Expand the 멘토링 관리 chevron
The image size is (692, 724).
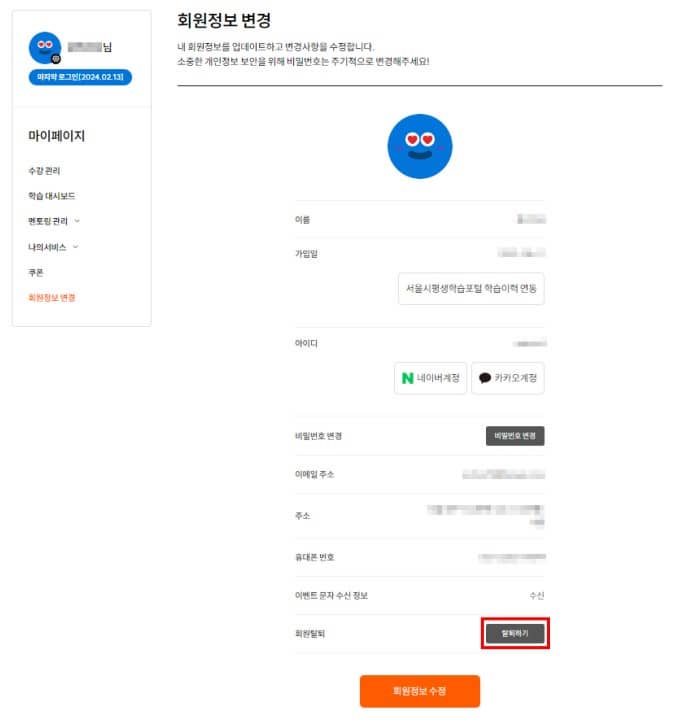click(x=77, y=221)
